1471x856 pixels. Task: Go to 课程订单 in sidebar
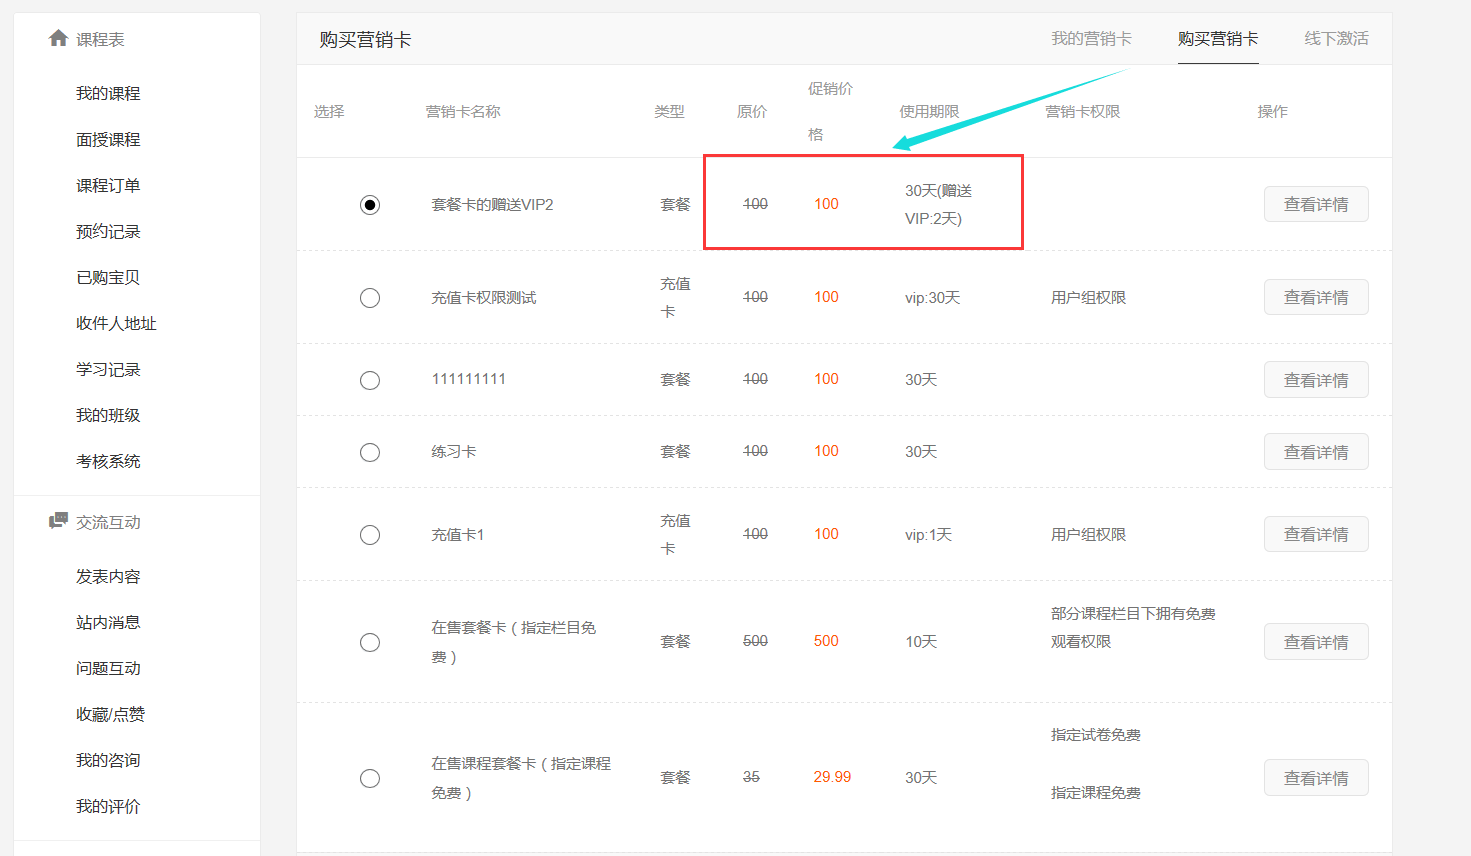[x=108, y=185]
